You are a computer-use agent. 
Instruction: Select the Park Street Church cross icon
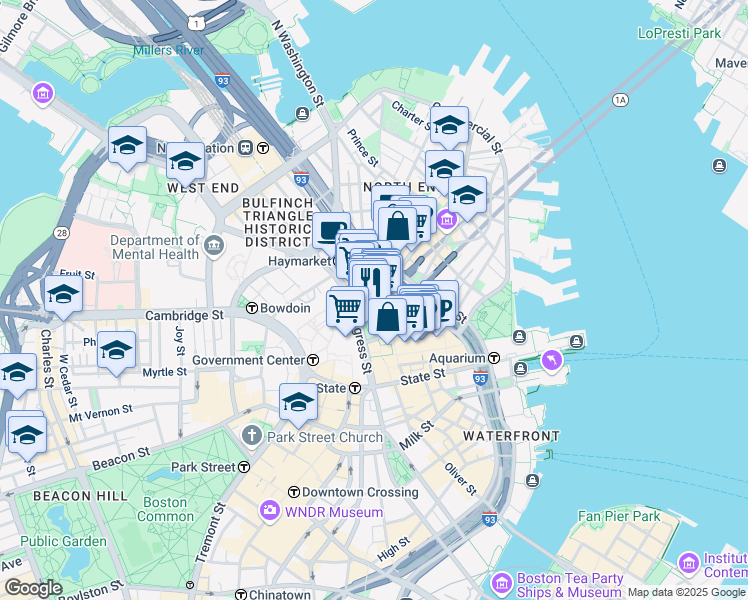point(252,436)
